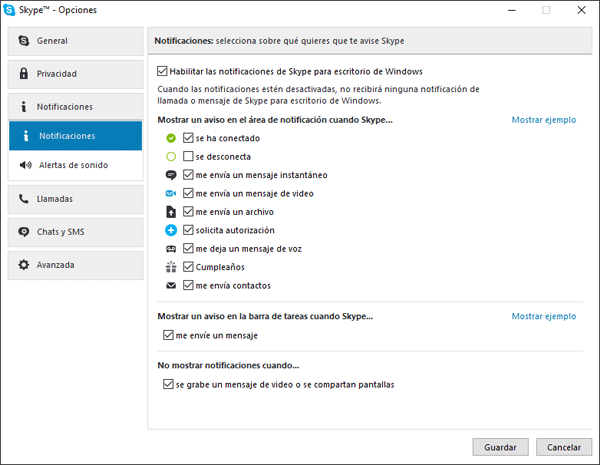This screenshot has height=465, width=600.
Task: Disable Habilitar las notificaciones de Skype checkbox
Action: (163, 71)
